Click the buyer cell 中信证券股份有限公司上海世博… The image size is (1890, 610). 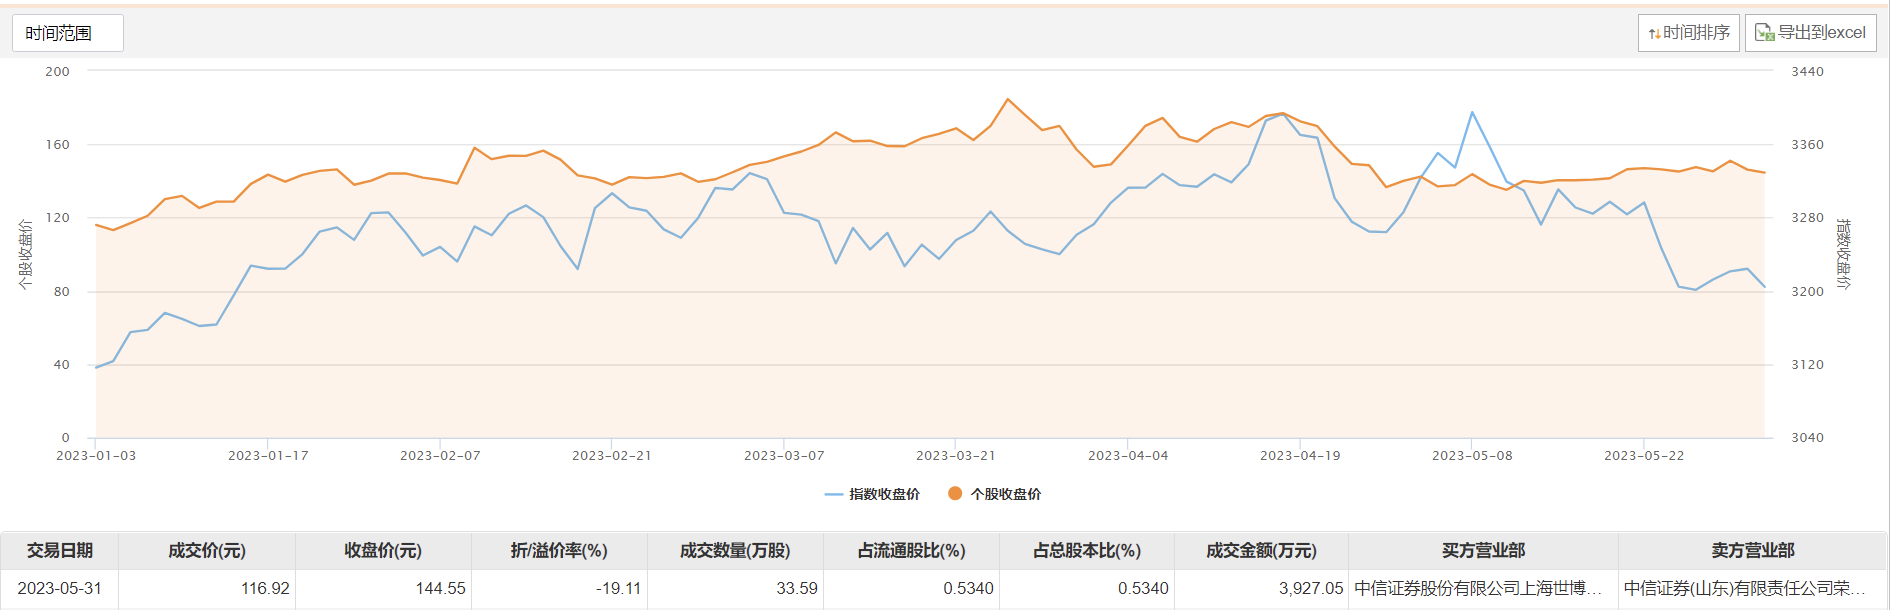1483,588
